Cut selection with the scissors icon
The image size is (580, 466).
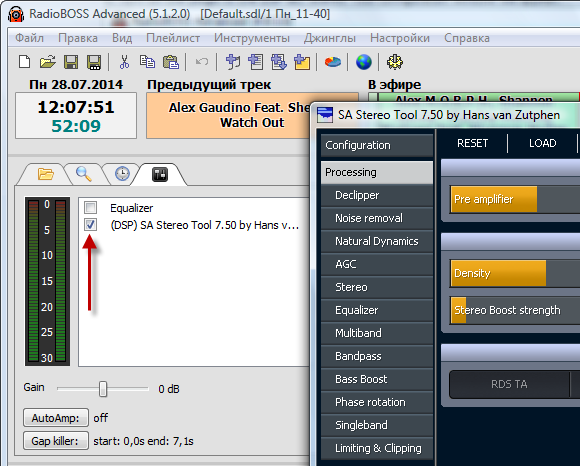coord(124,62)
